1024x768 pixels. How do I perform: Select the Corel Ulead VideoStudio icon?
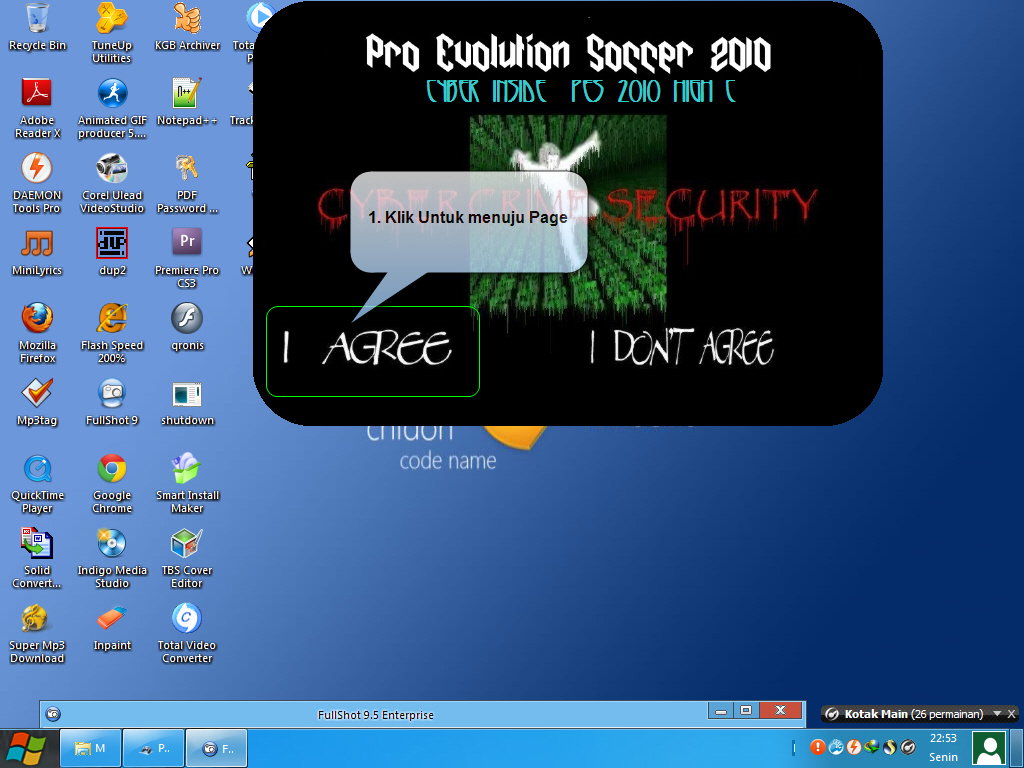(112, 183)
